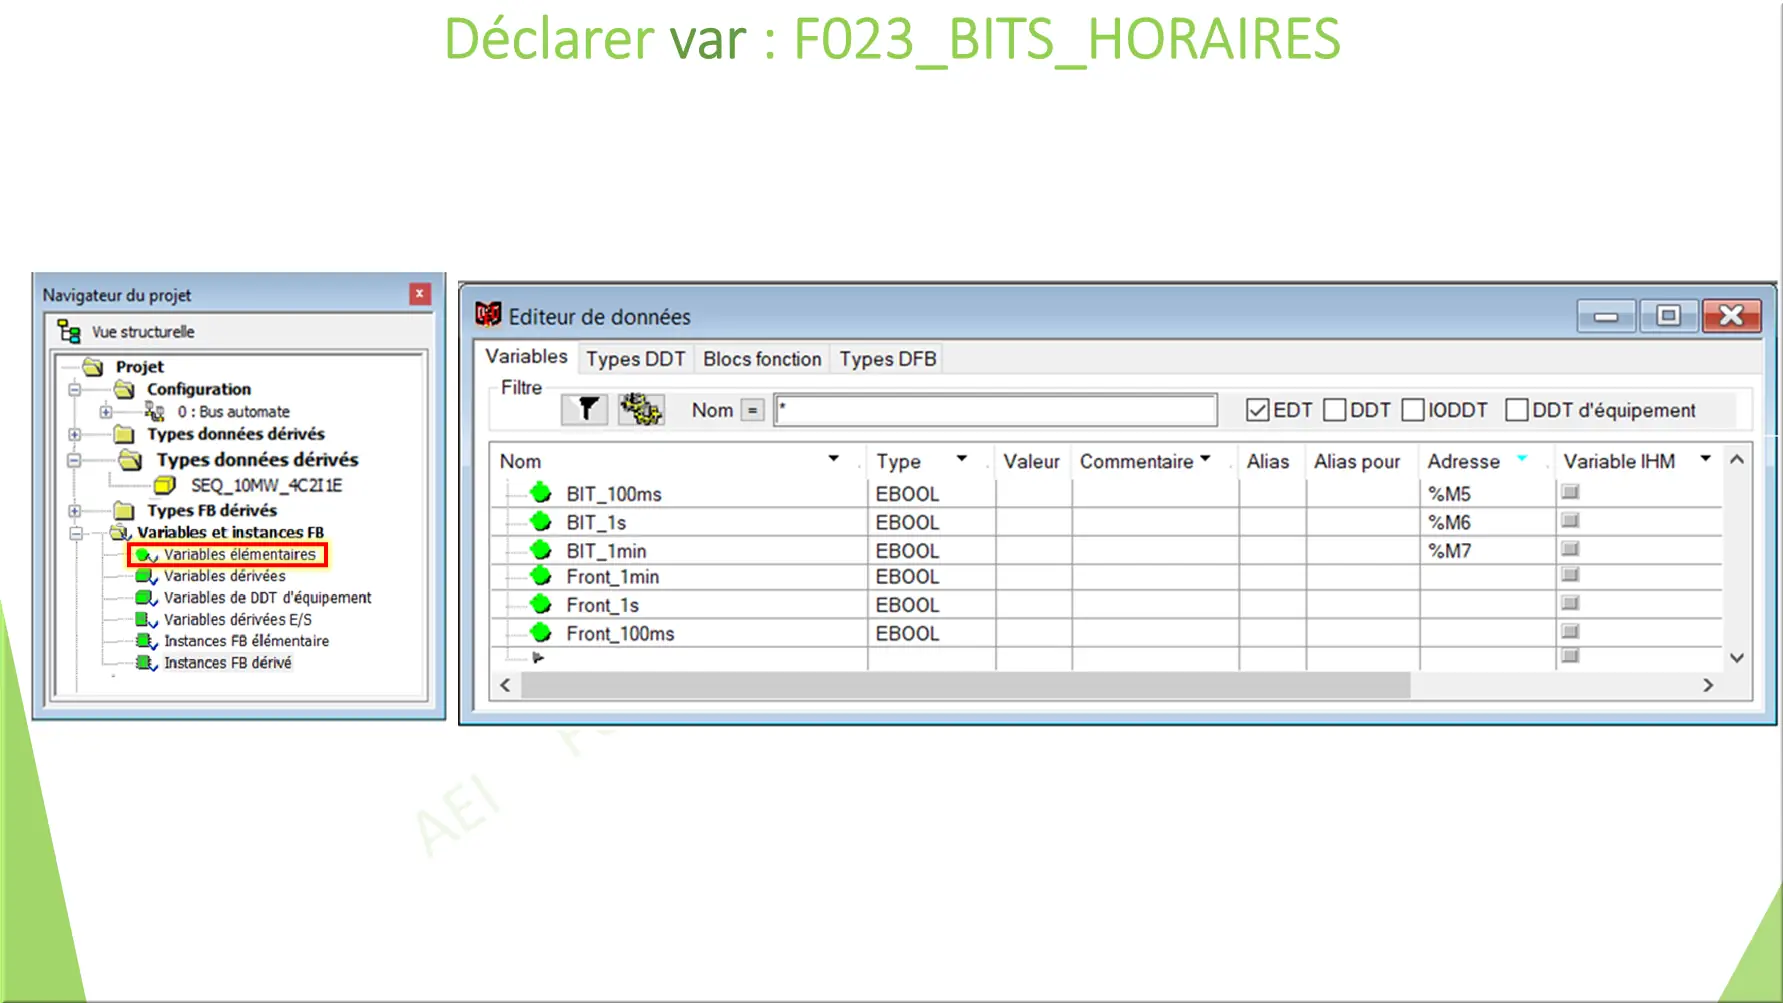Check the Variable IHM box for BIT_1s
Screen dimensions: 1783x1003
click(1570, 520)
